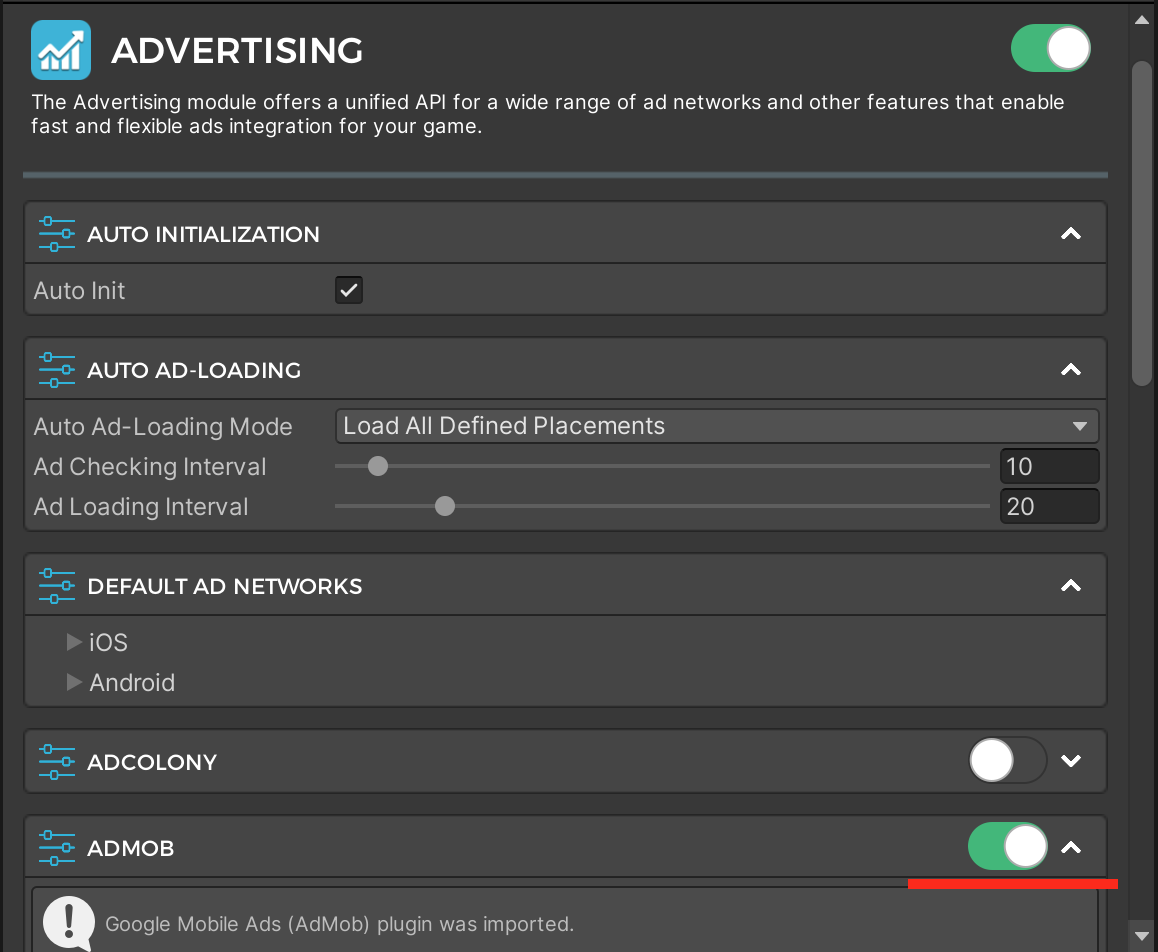Collapse the AdMob section chevron
1158x952 pixels.
click(x=1071, y=848)
